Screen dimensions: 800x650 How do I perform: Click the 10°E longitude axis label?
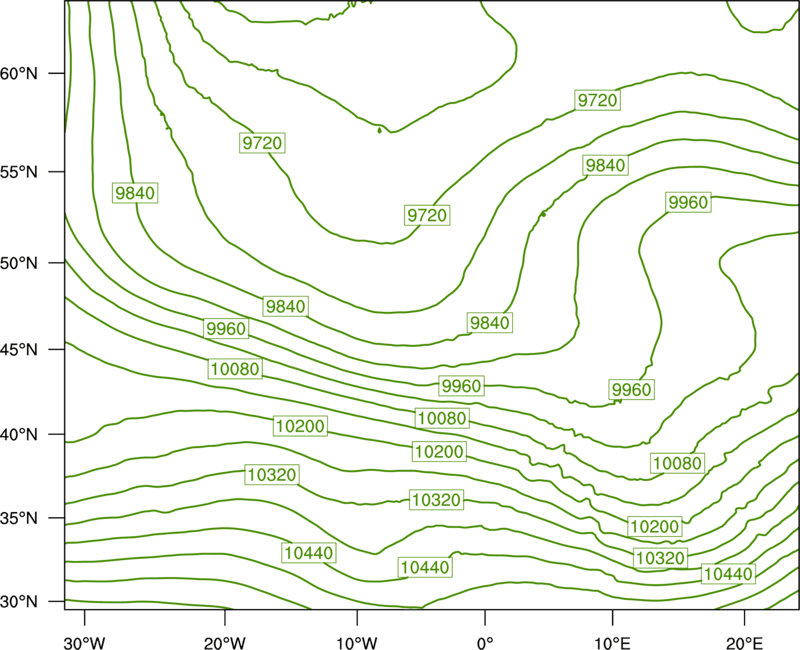click(612, 643)
